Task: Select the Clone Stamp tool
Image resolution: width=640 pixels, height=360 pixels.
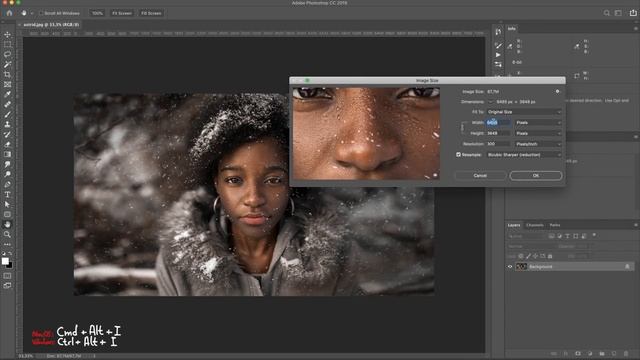Action: pos(7,124)
